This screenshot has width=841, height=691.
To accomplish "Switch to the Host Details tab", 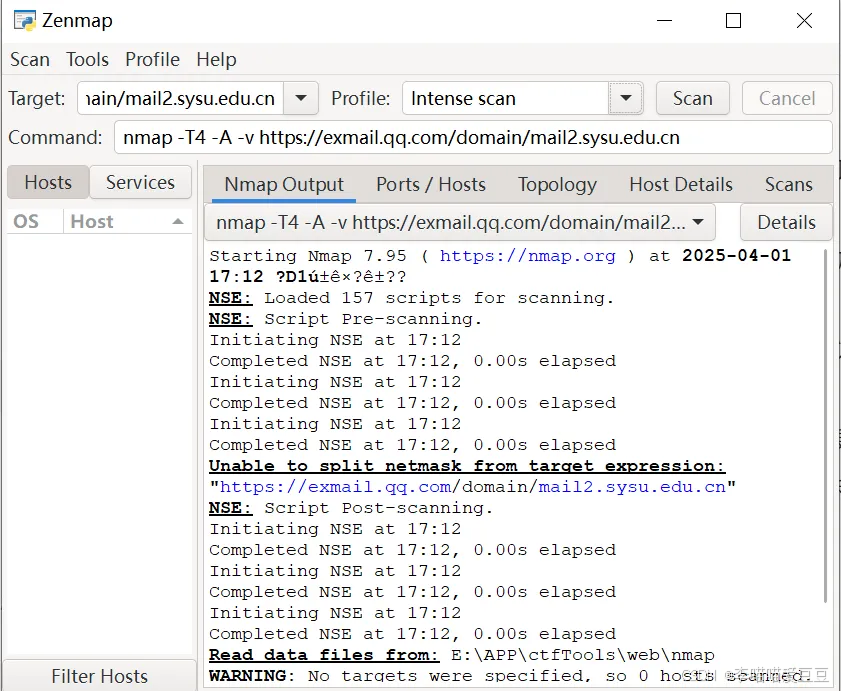I will tap(681, 185).
